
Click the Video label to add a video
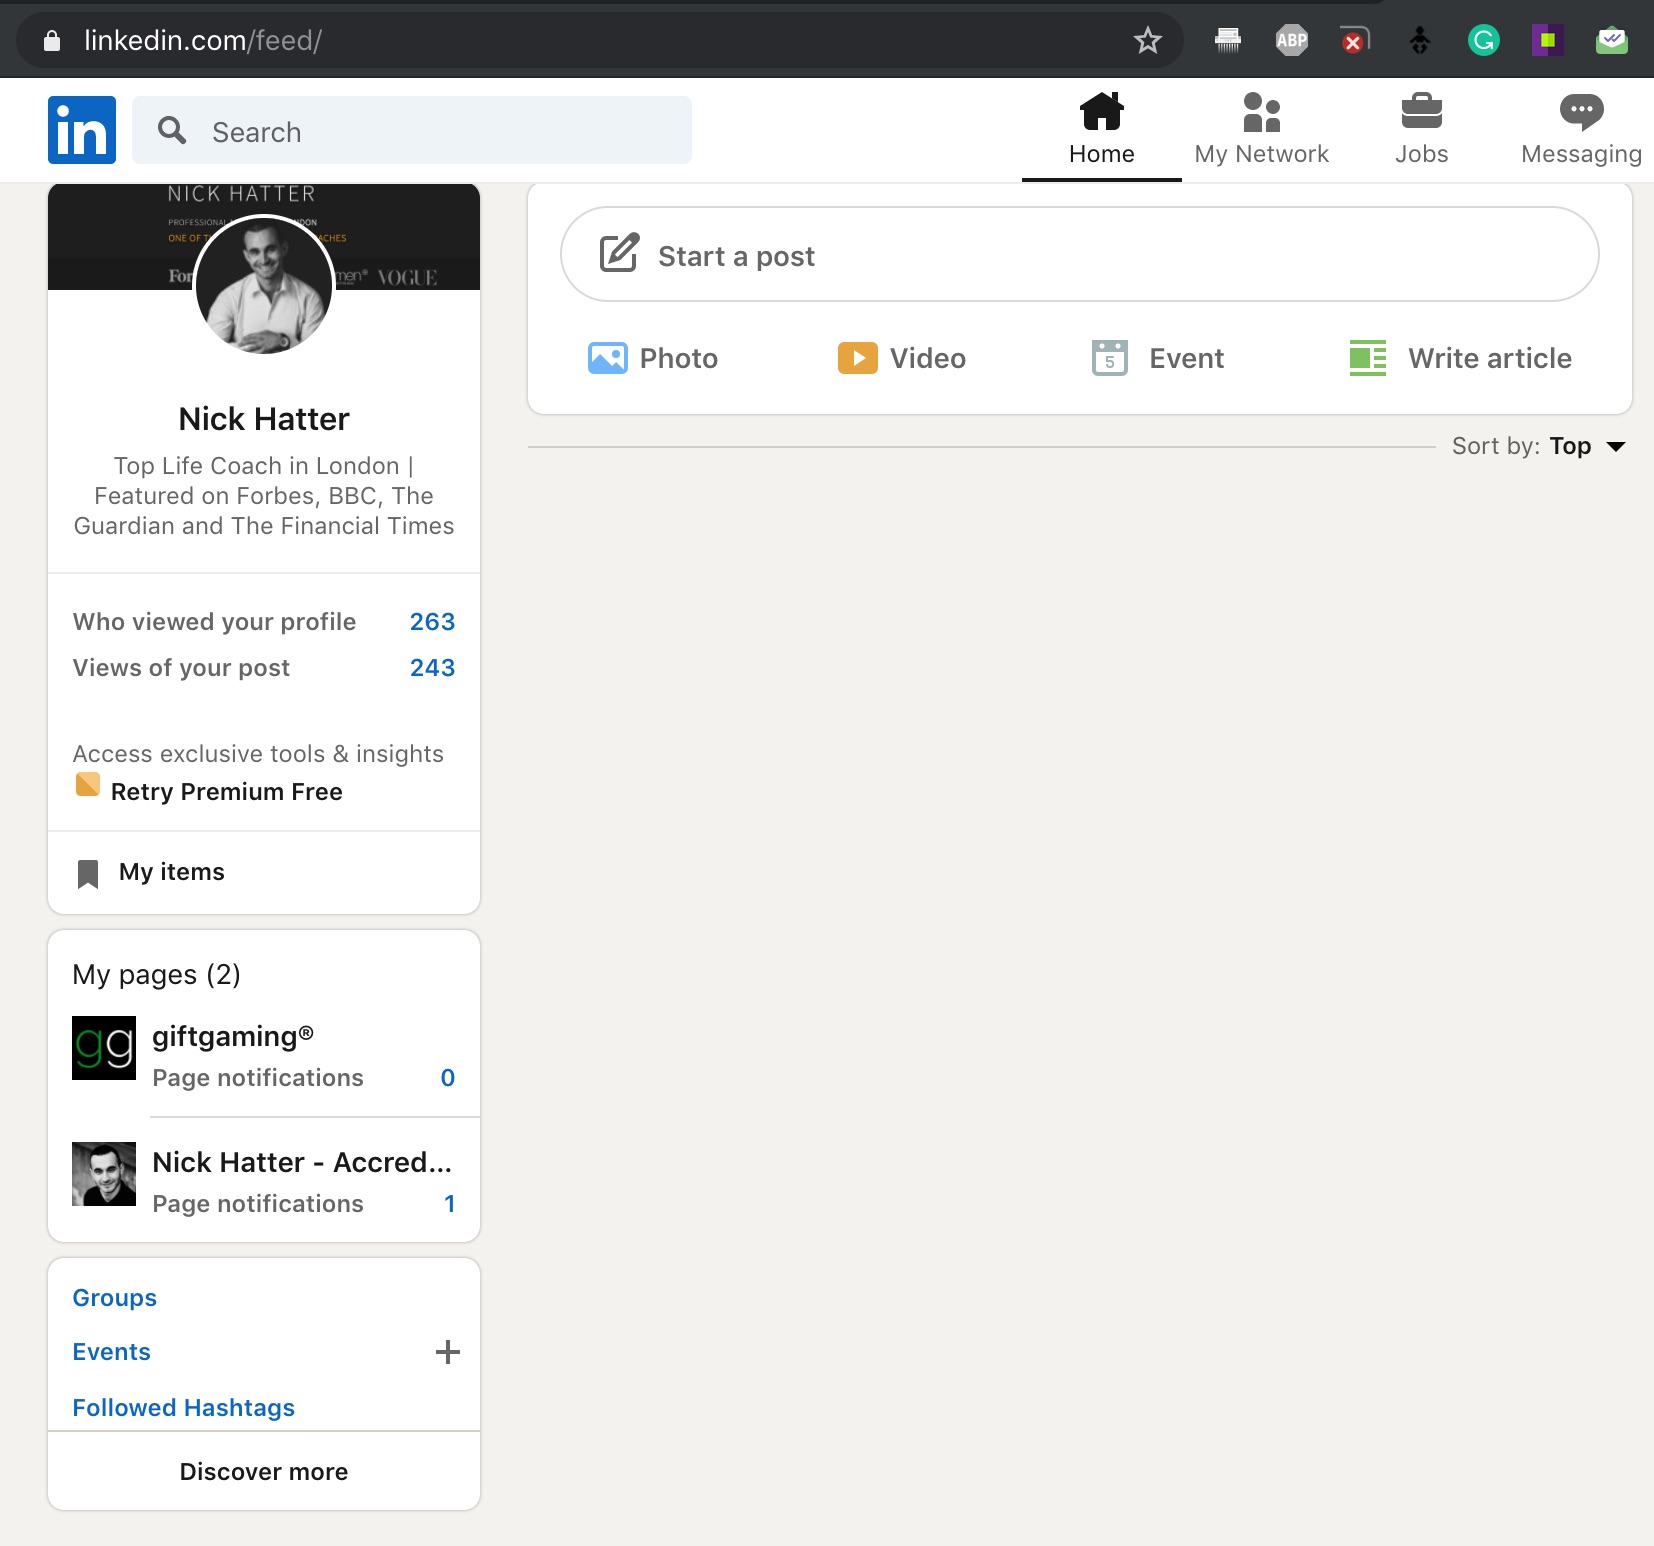(x=928, y=358)
